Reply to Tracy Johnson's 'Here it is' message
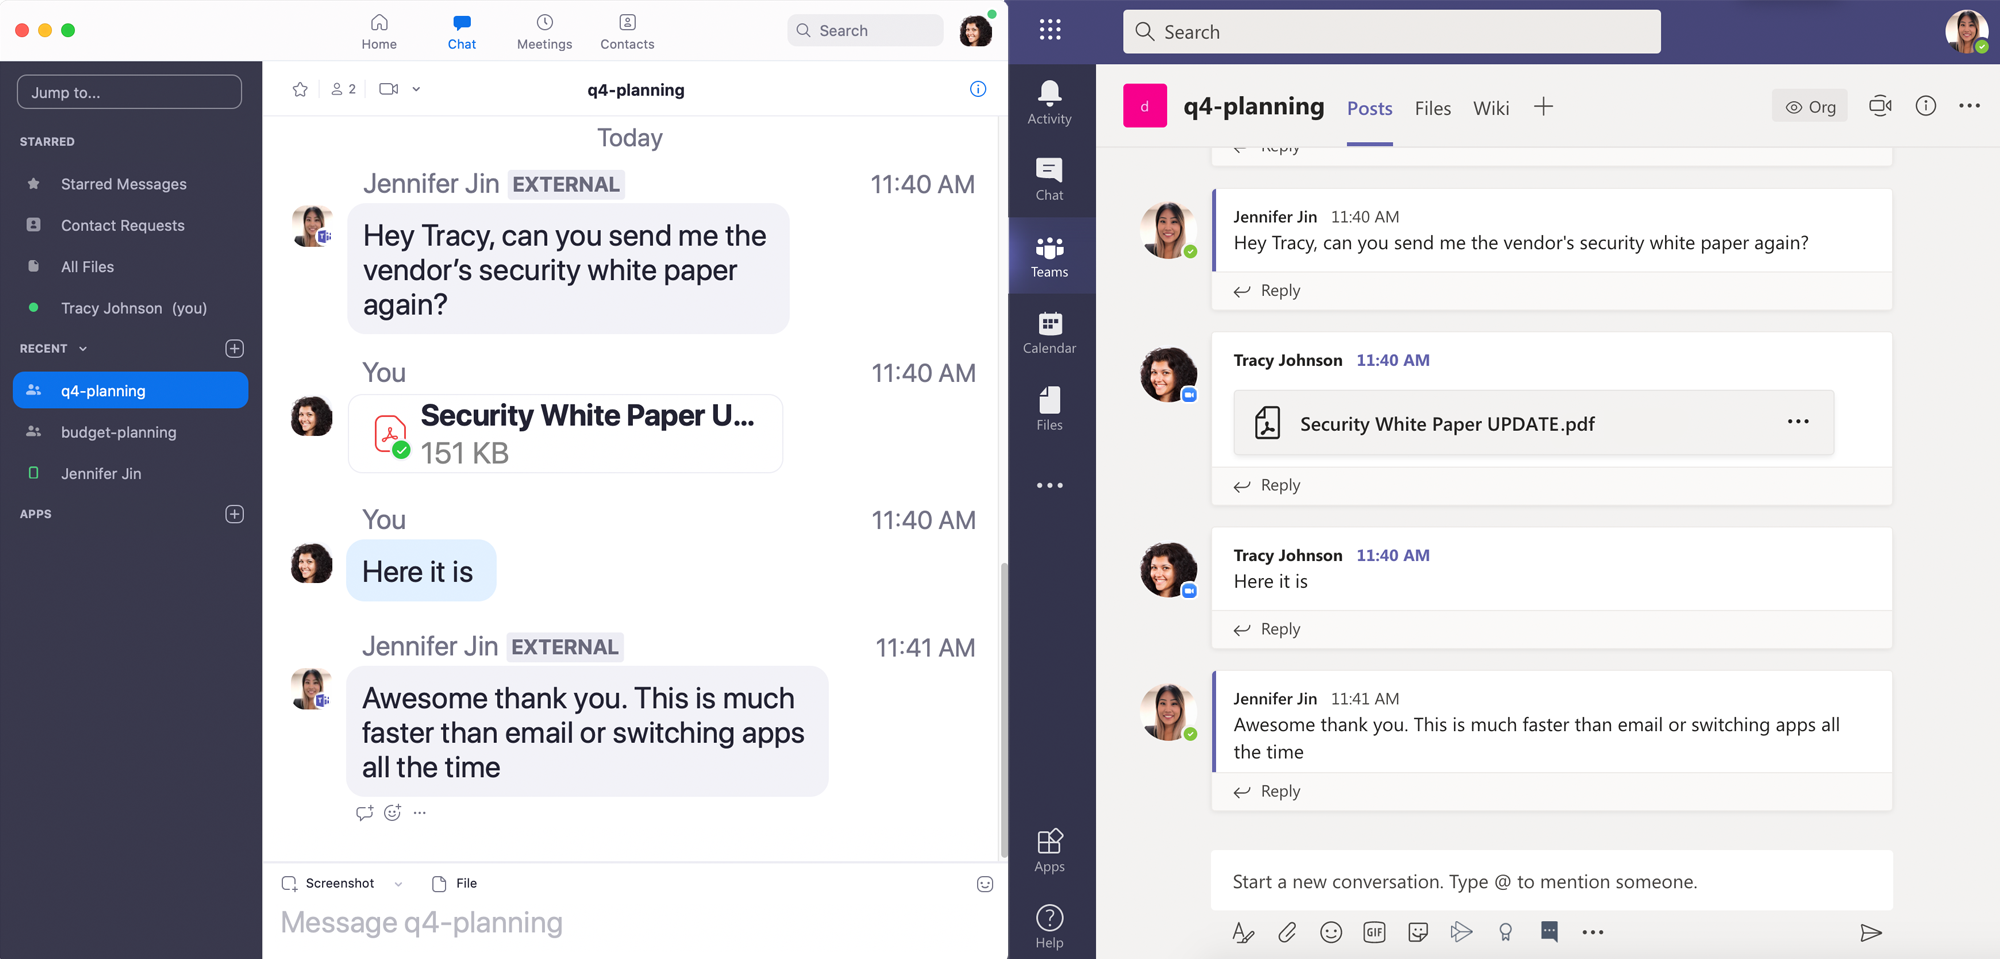The height and width of the screenshot is (959, 2000). click(1265, 629)
